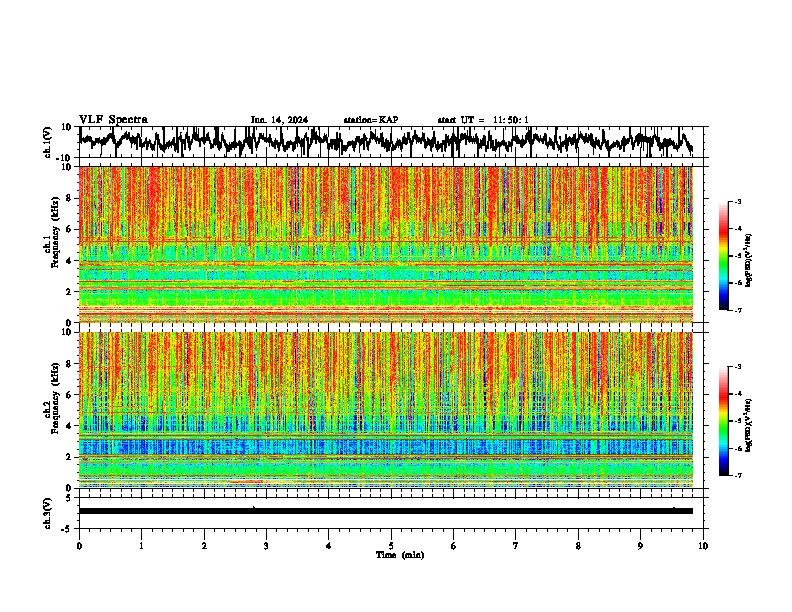Click the ch.1(V) waveform trace panel
Viewport: 792px width, 612px height.
tap(393, 142)
